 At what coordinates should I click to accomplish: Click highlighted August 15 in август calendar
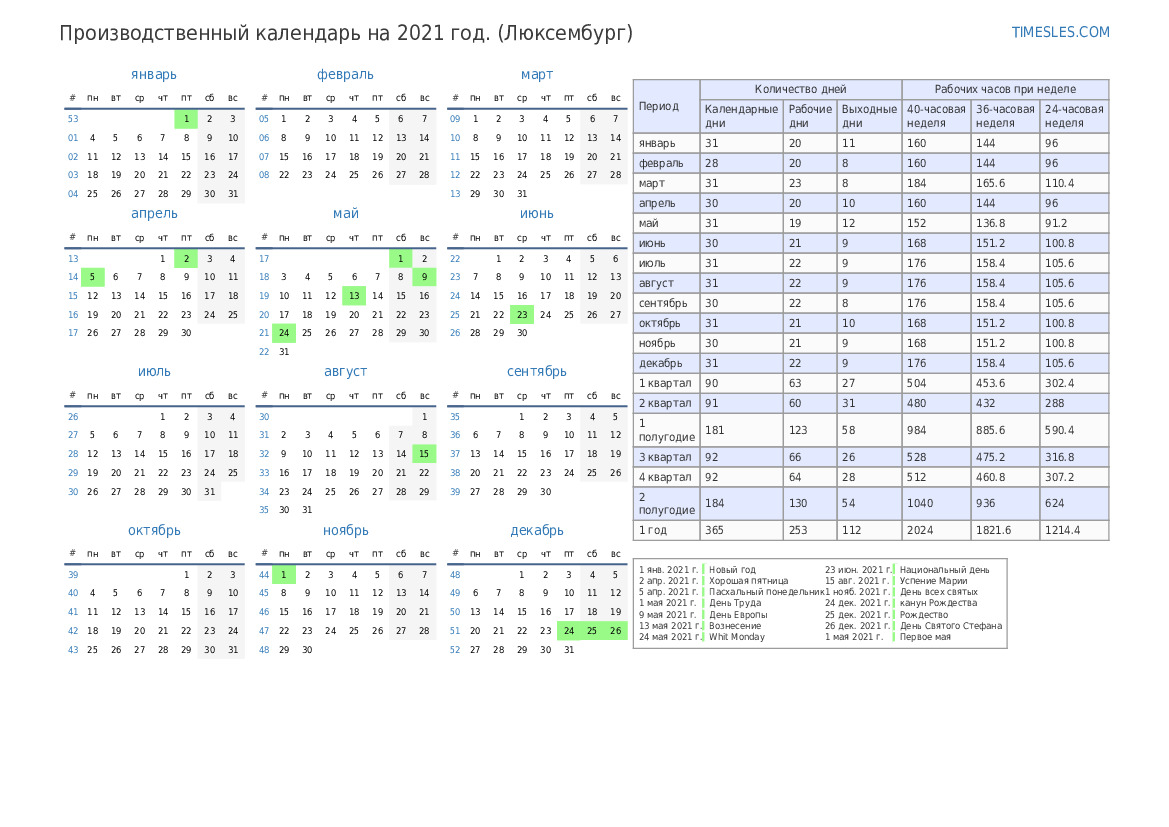click(x=424, y=454)
